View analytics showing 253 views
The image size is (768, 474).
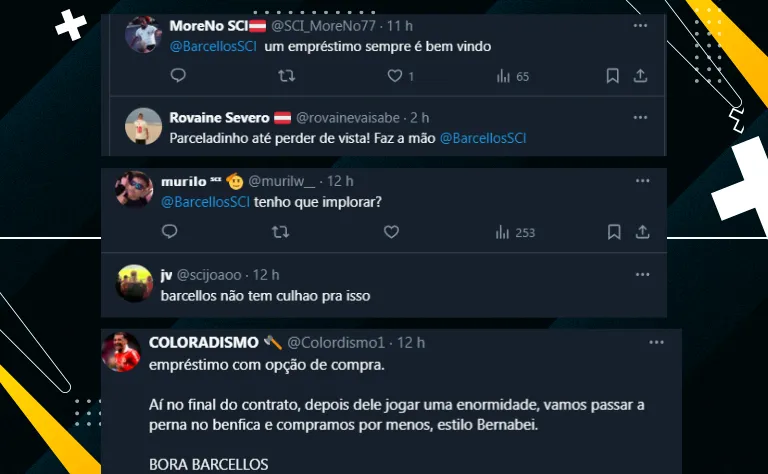click(515, 232)
